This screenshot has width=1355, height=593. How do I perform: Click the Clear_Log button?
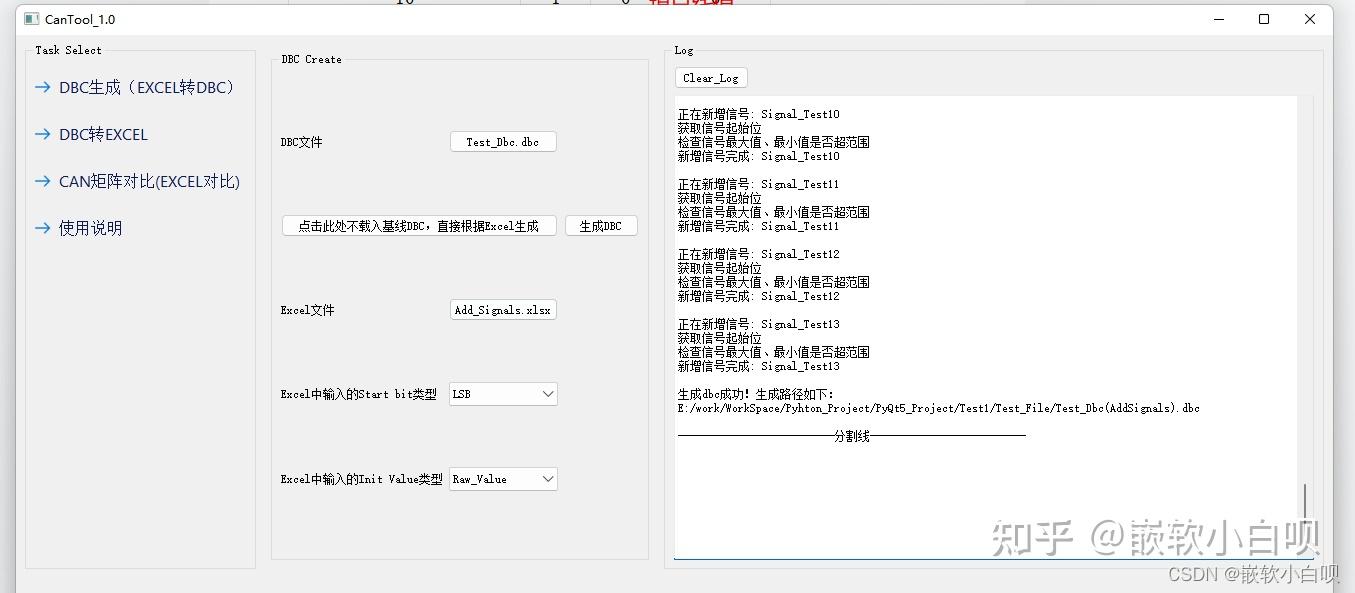click(710, 77)
